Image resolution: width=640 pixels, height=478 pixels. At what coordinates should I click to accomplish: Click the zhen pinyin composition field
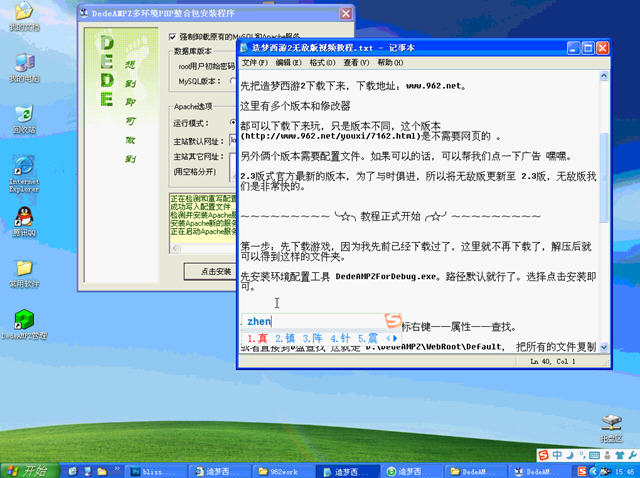click(313, 321)
